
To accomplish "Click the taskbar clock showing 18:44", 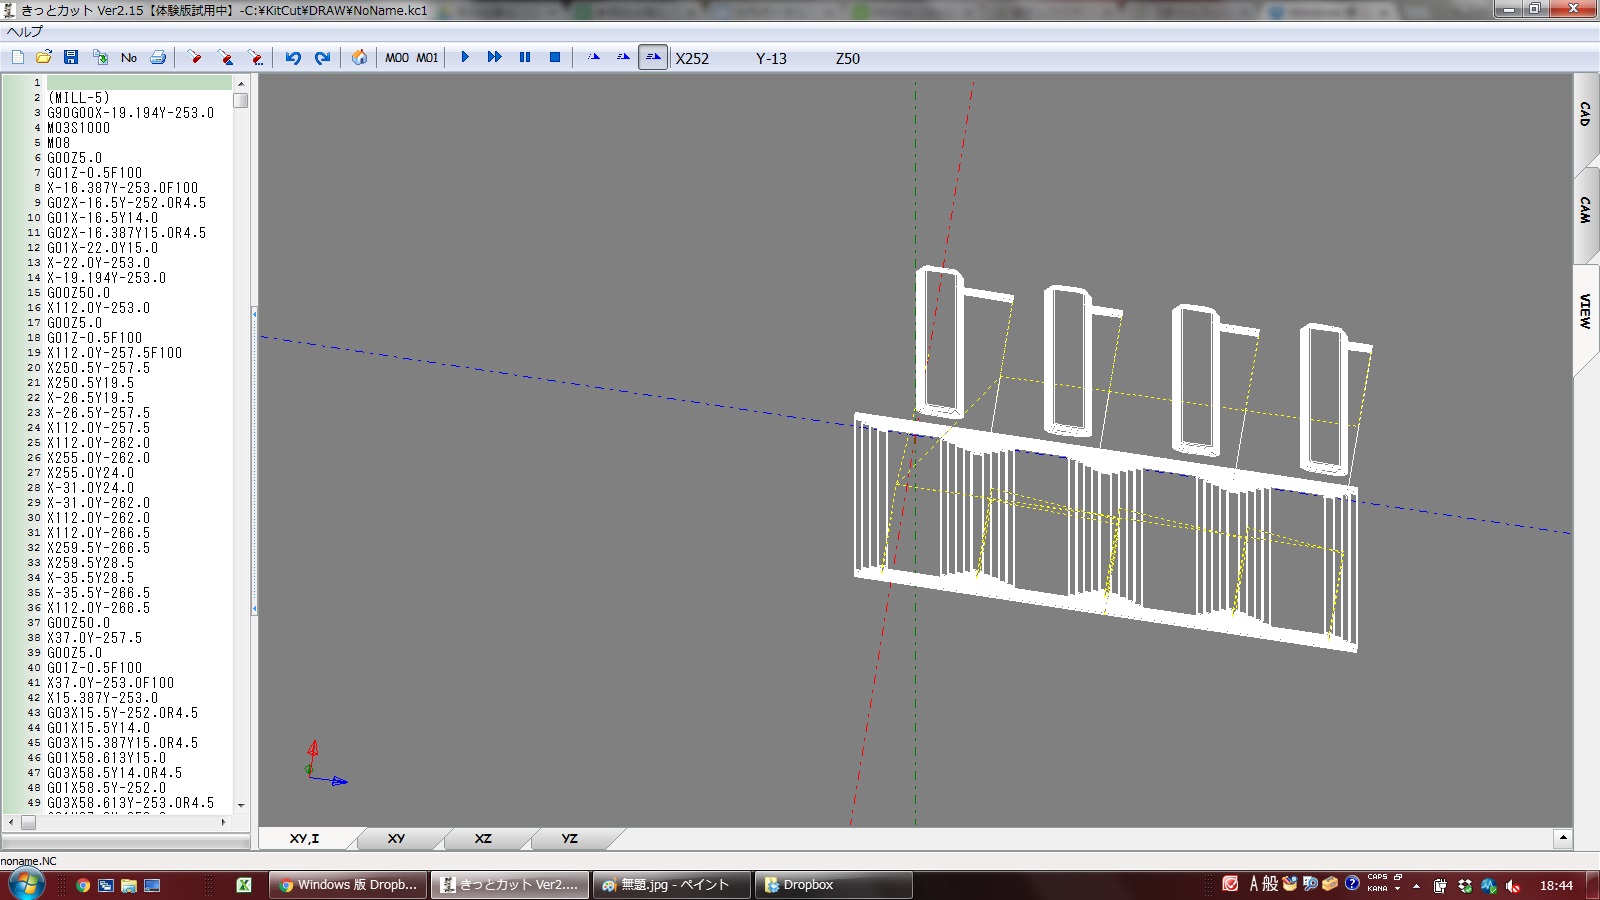I will (x=1556, y=885).
